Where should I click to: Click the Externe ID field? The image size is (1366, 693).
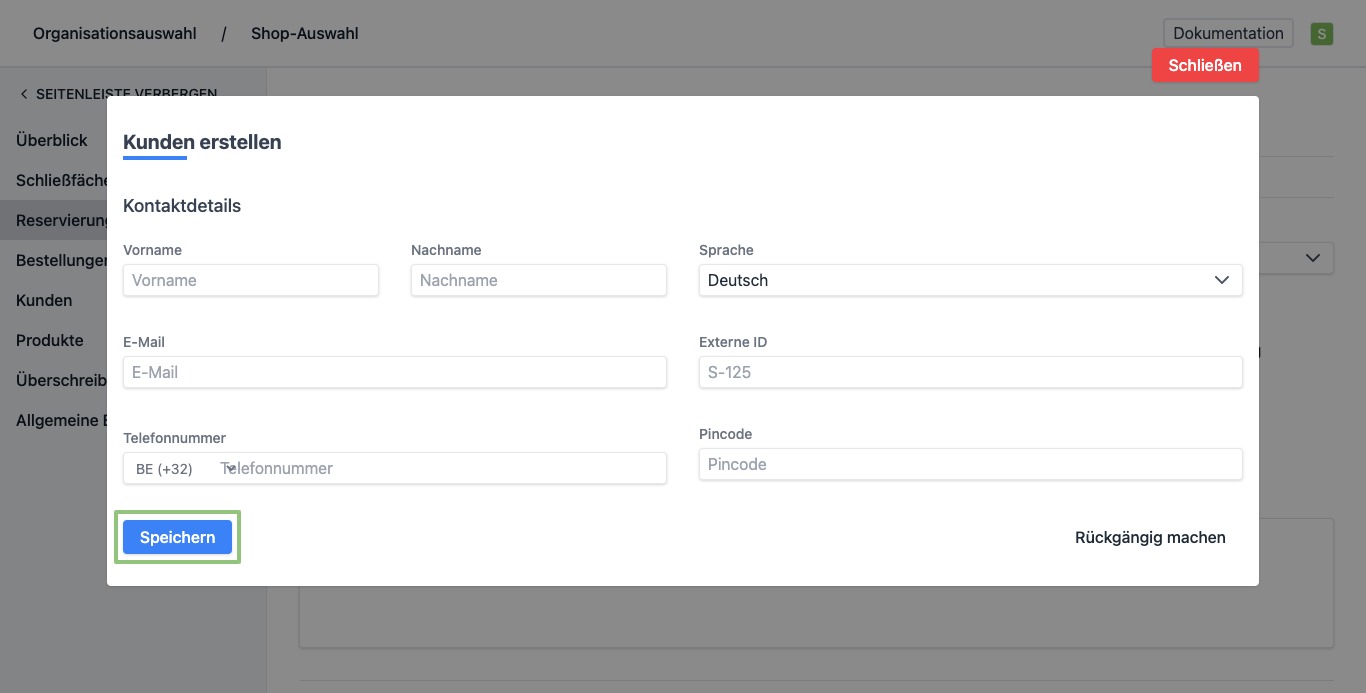tap(969, 372)
